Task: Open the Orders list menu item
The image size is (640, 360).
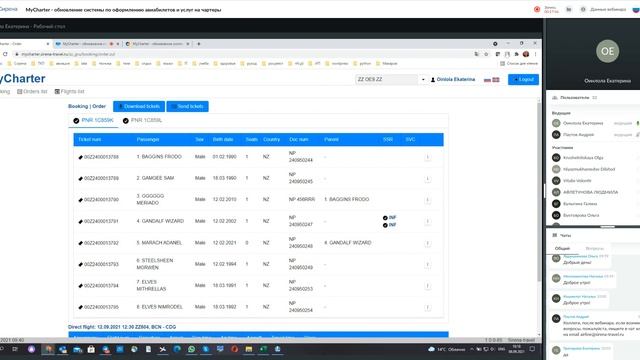Action: coord(32,91)
